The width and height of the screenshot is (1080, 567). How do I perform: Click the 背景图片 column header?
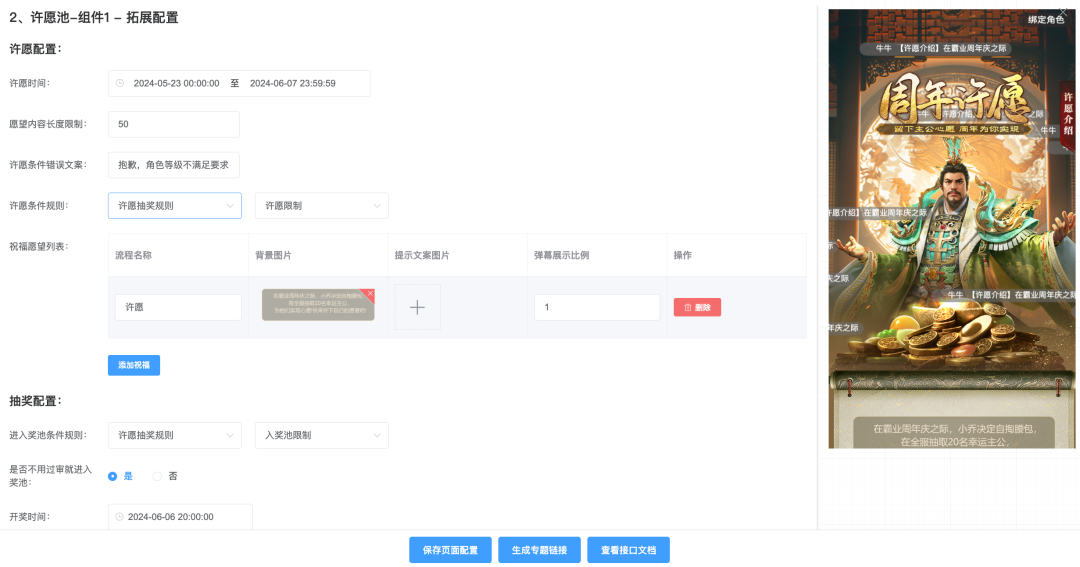tap(273, 255)
